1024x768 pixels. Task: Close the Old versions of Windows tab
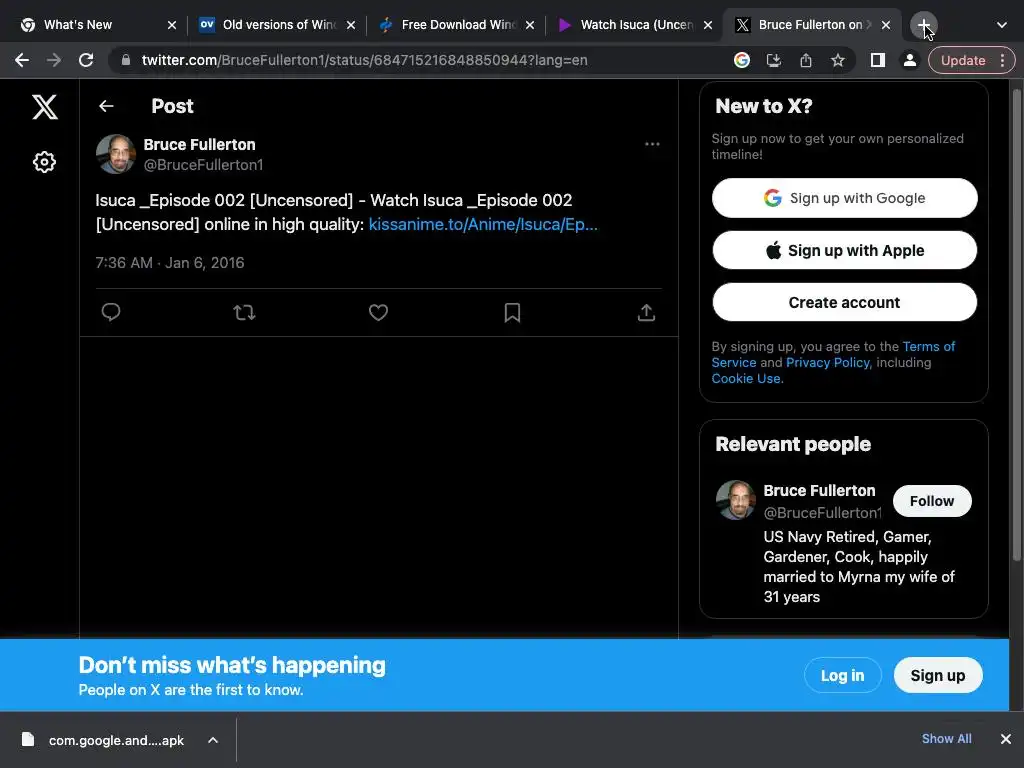click(351, 25)
